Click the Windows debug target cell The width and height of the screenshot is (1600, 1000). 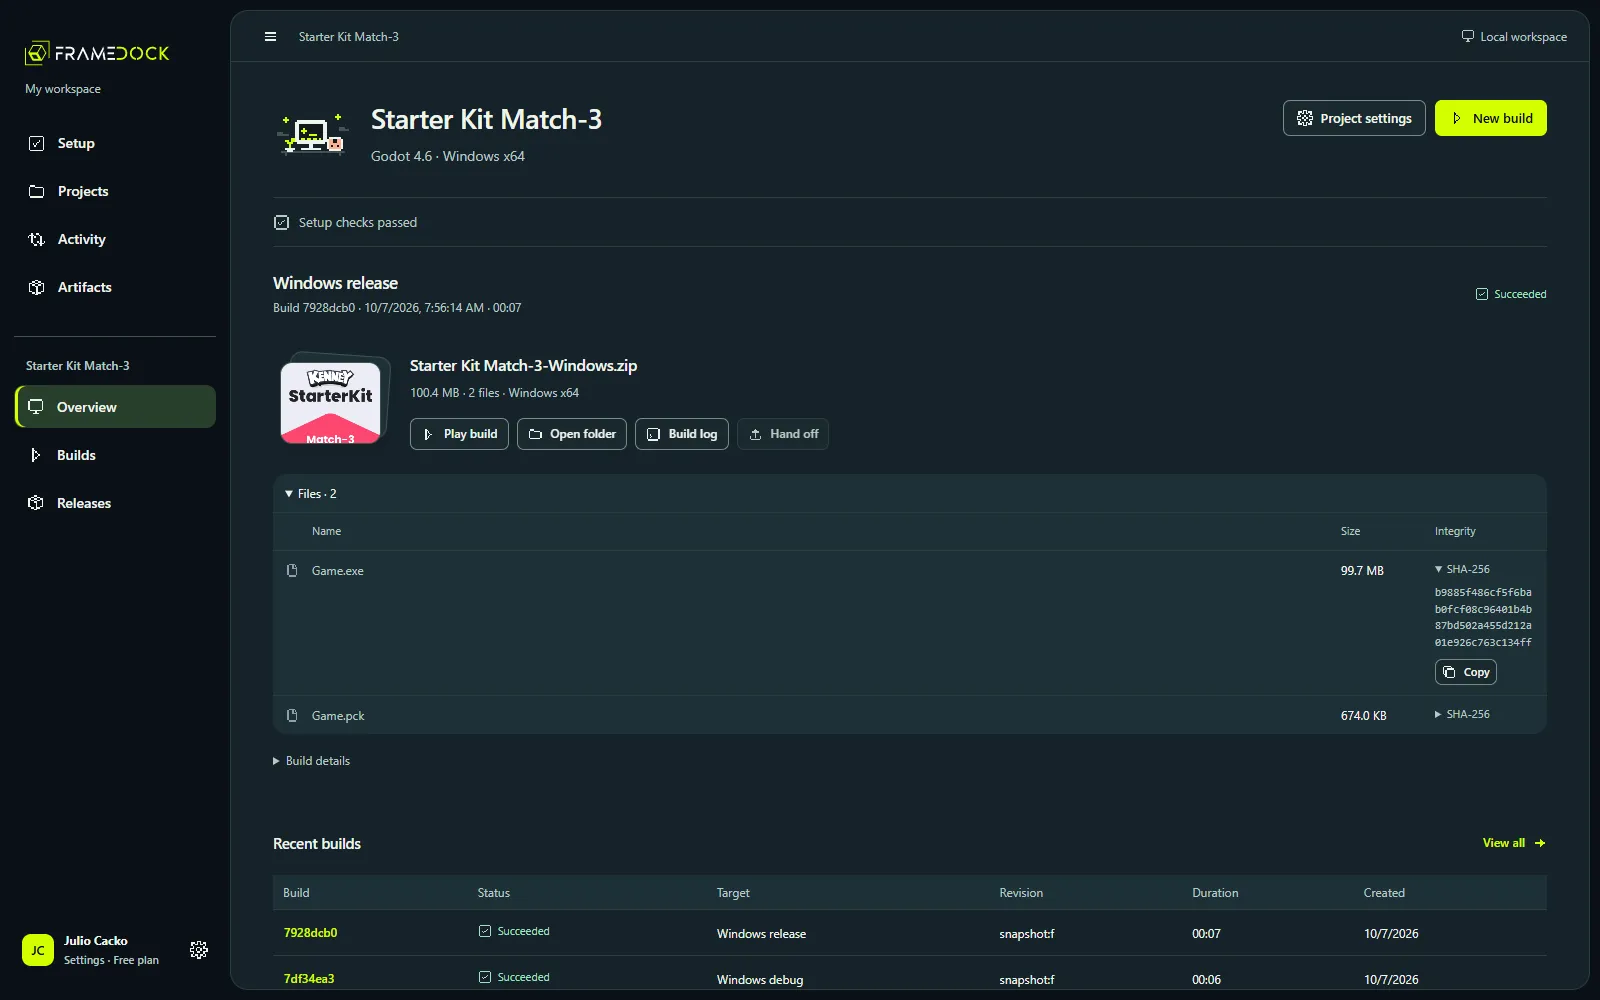[x=760, y=980]
